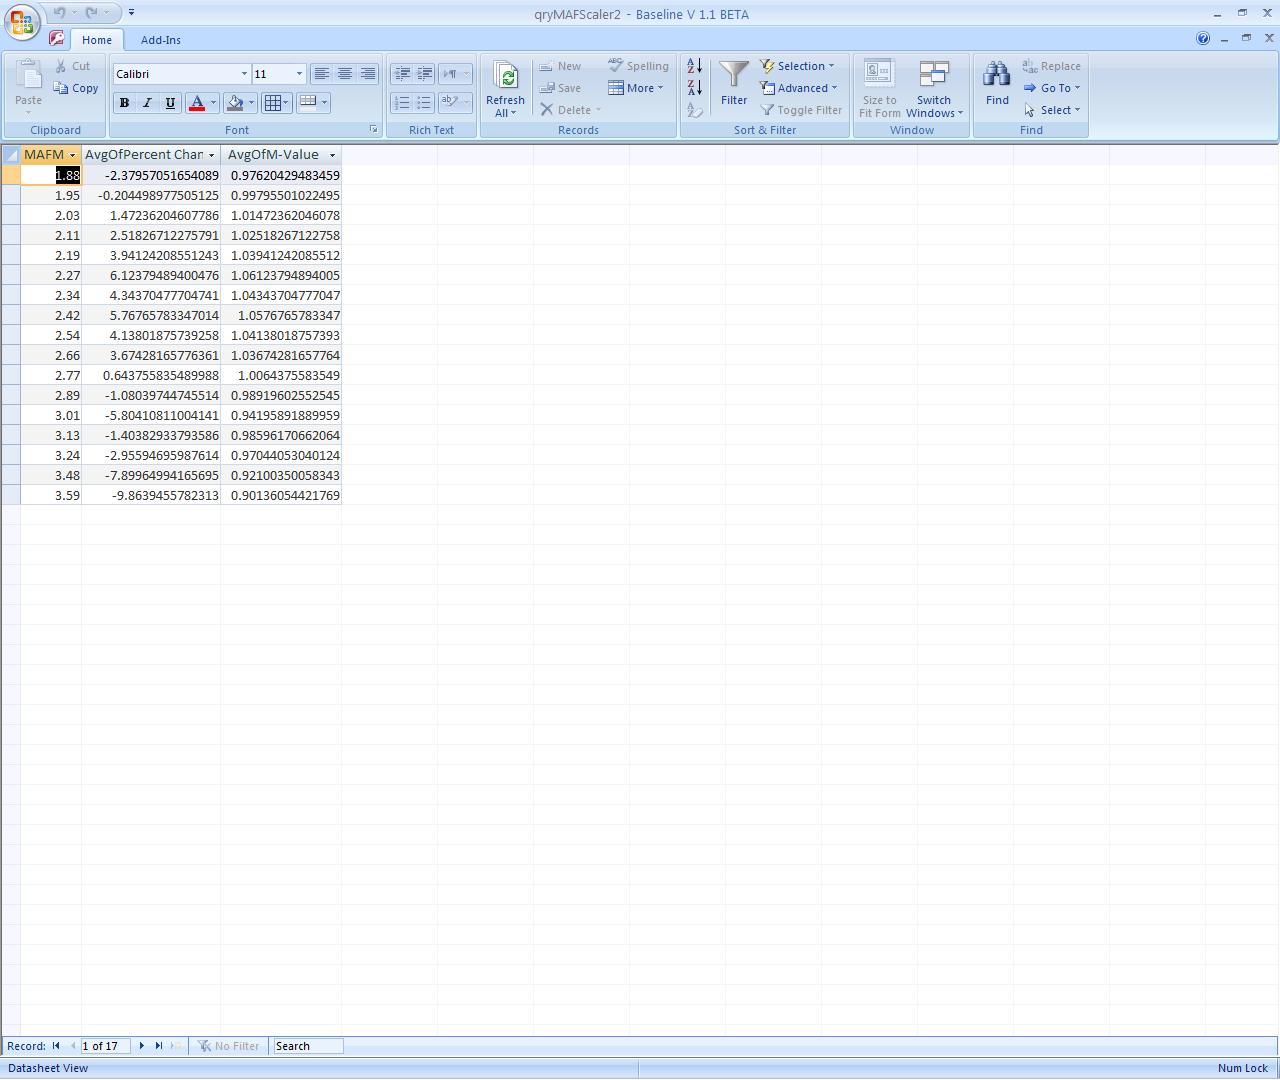This screenshot has width=1280, height=1080.
Task: Select the Home ribbon tab
Action: click(x=97, y=40)
